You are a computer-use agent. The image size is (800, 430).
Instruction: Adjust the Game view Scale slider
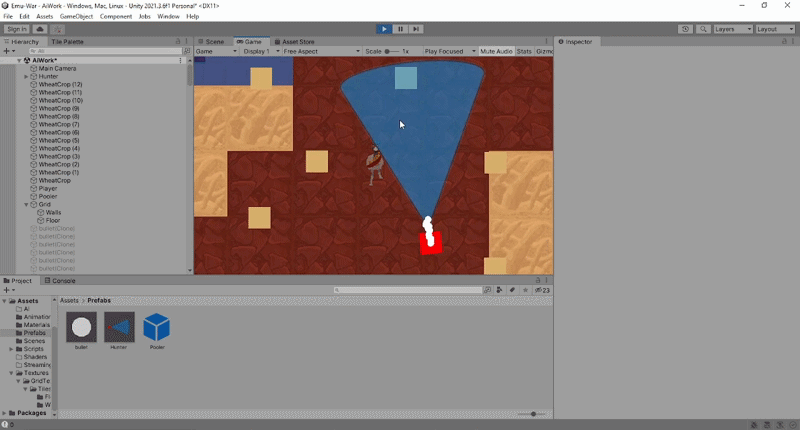390,51
